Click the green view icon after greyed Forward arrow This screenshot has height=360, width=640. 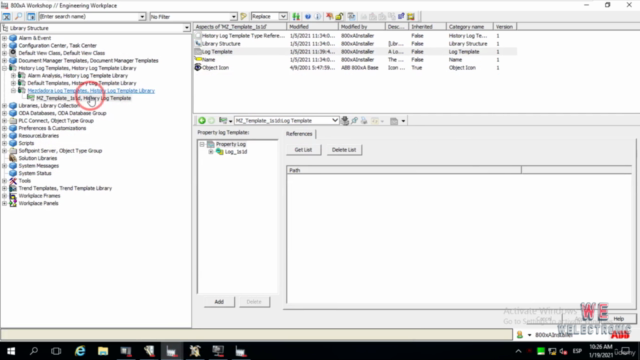(223, 121)
